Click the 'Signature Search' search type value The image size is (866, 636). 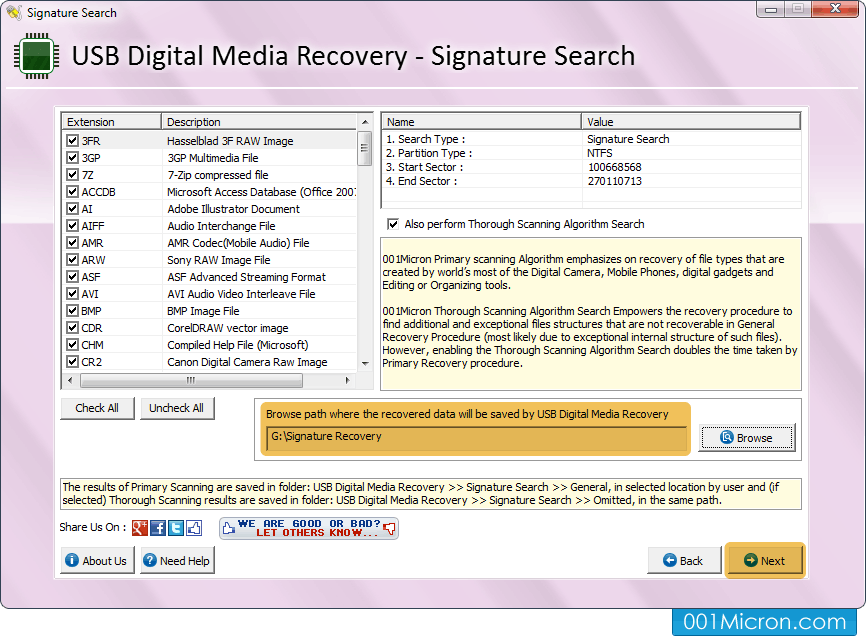click(x=628, y=139)
